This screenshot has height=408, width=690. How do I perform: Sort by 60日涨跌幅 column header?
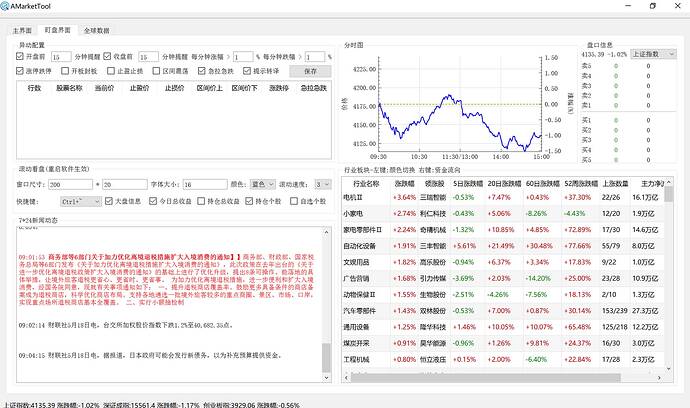tap(543, 184)
